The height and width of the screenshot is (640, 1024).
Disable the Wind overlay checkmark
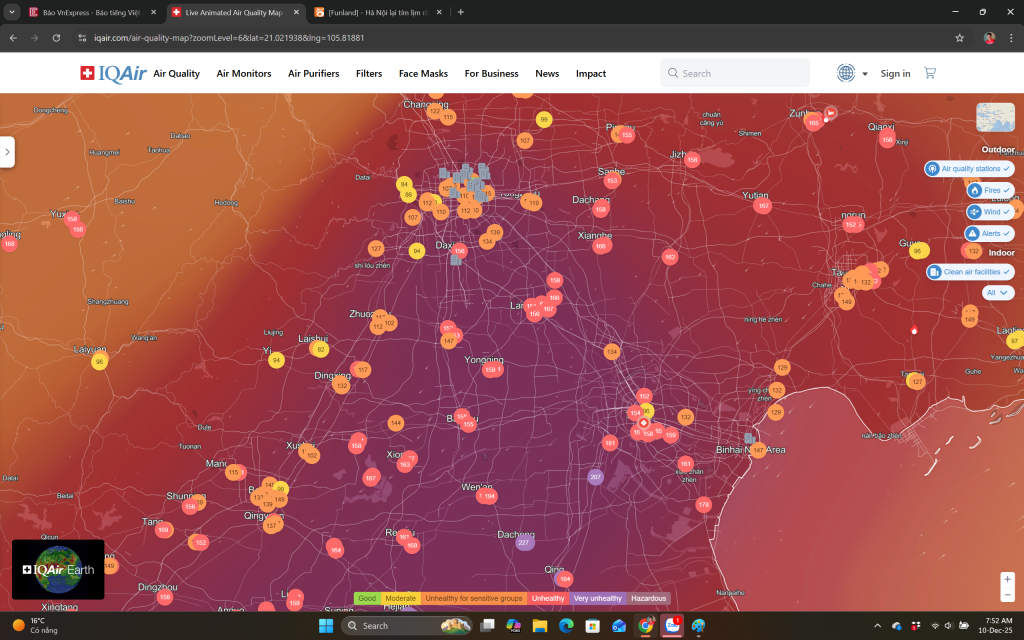(x=1005, y=212)
